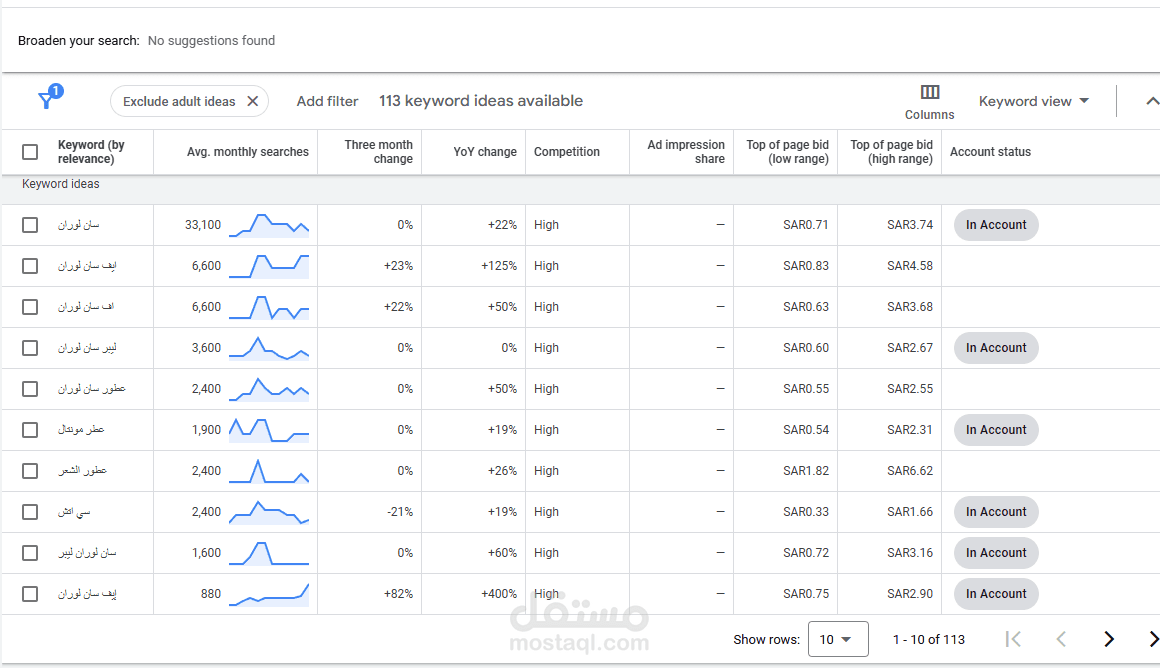
Task: Open the Show rows dropdown
Action: pos(837,639)
